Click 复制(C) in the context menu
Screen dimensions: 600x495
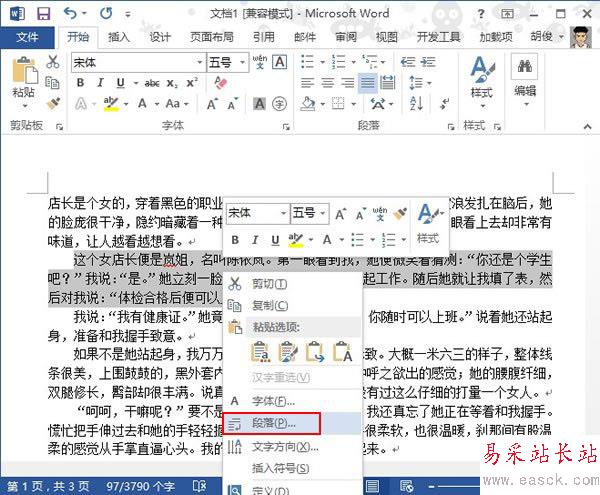tap(292, 305)
